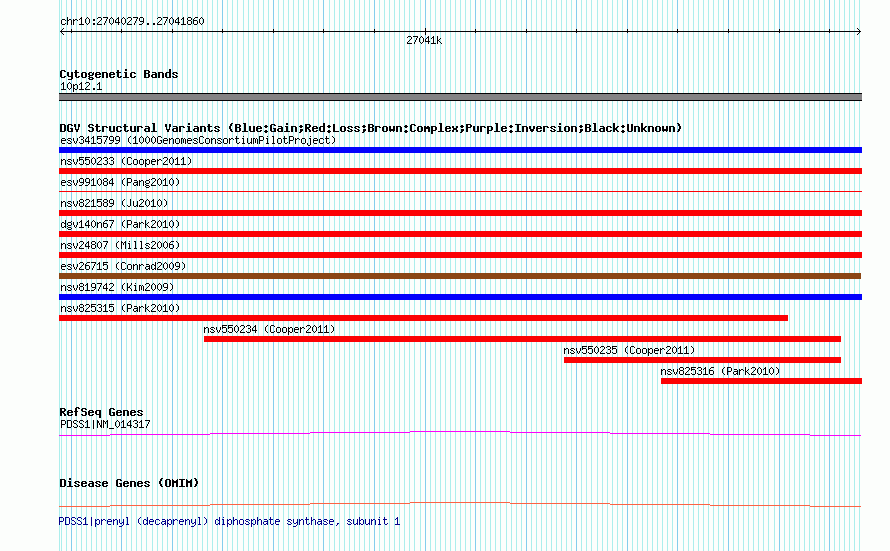Screen dimensions: 890x551
Task: Click the nsv550233 red loss bar
Action: point(460,171)
